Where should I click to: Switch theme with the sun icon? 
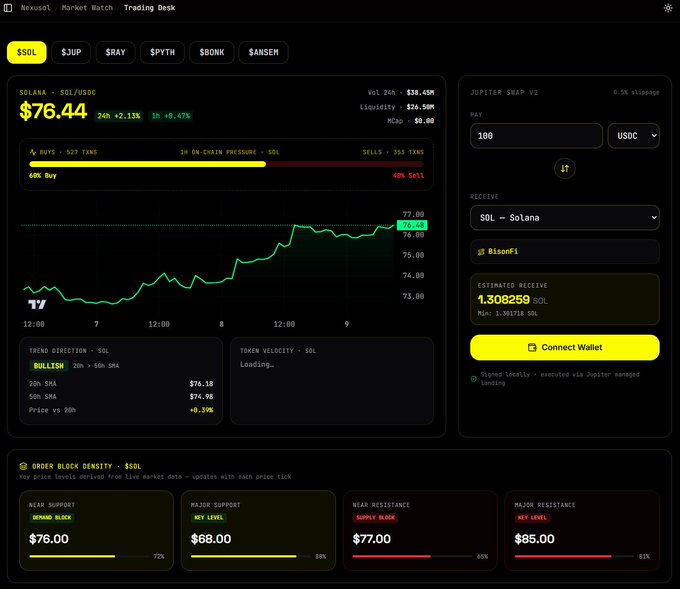[668, 8]
